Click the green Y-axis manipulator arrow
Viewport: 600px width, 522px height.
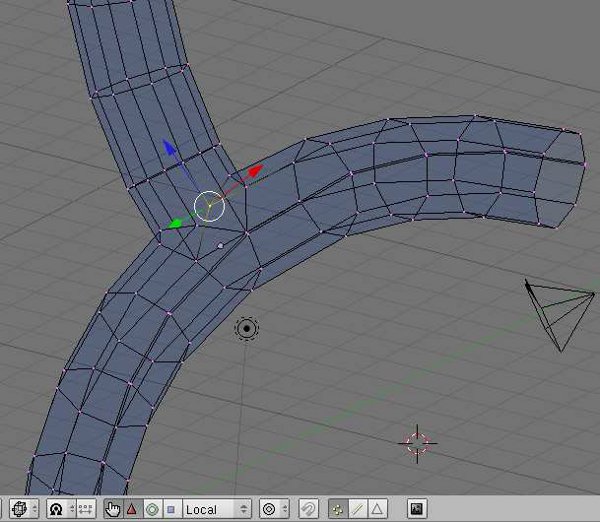pos(175,223)
